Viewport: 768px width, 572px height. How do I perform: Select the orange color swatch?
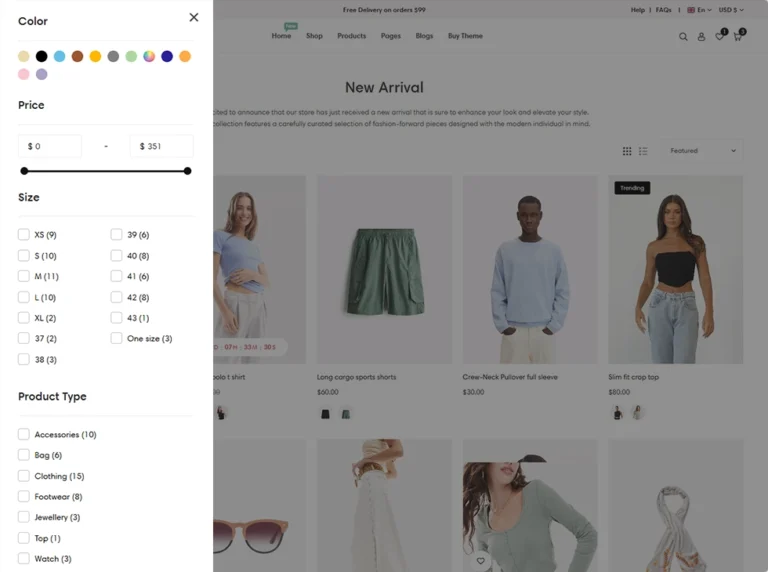[185, 56]
